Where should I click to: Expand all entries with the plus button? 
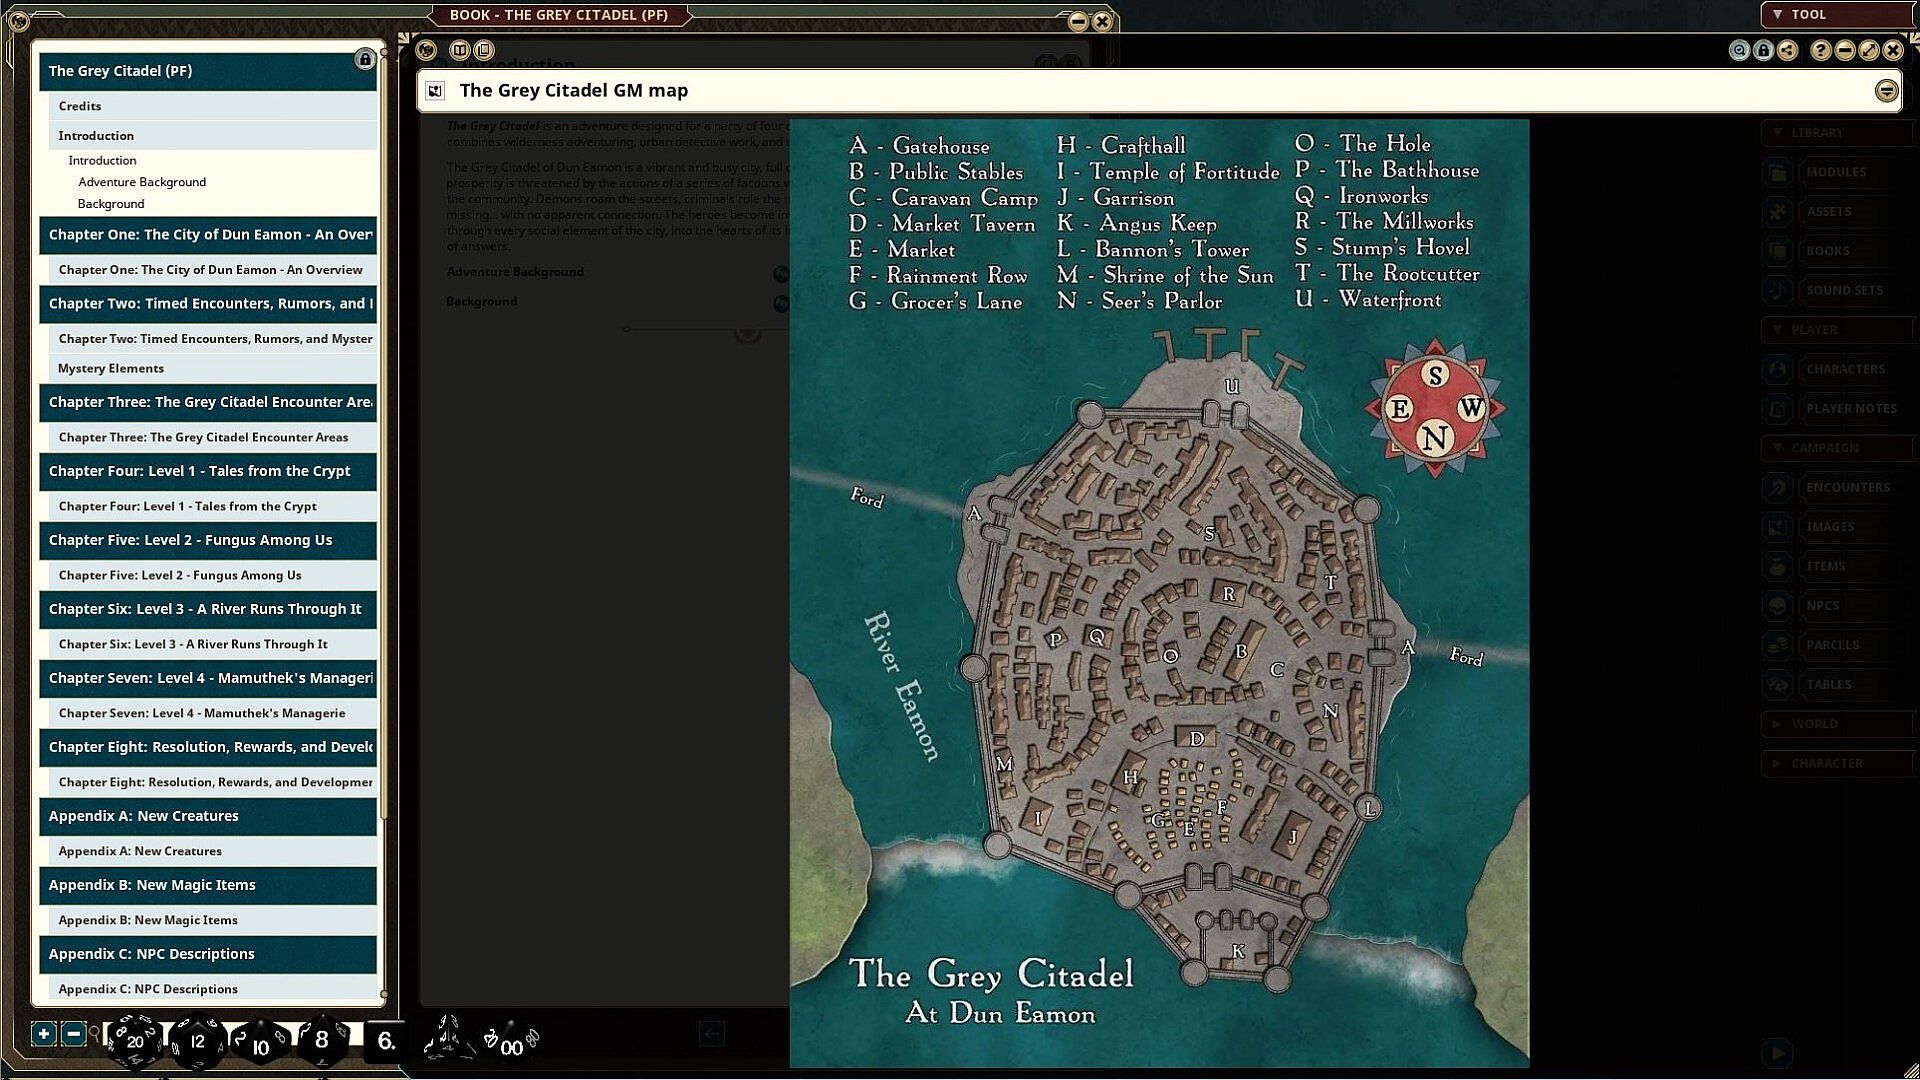click(43, 1034)
